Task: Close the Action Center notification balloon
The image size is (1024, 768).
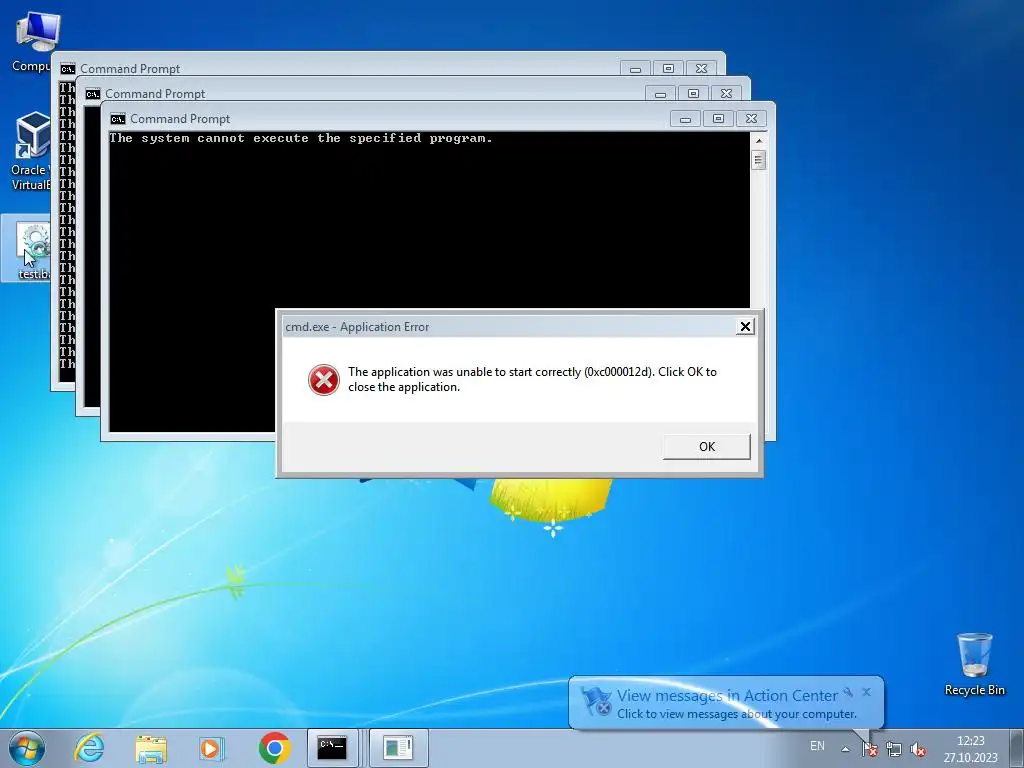Action: (866, 692)
